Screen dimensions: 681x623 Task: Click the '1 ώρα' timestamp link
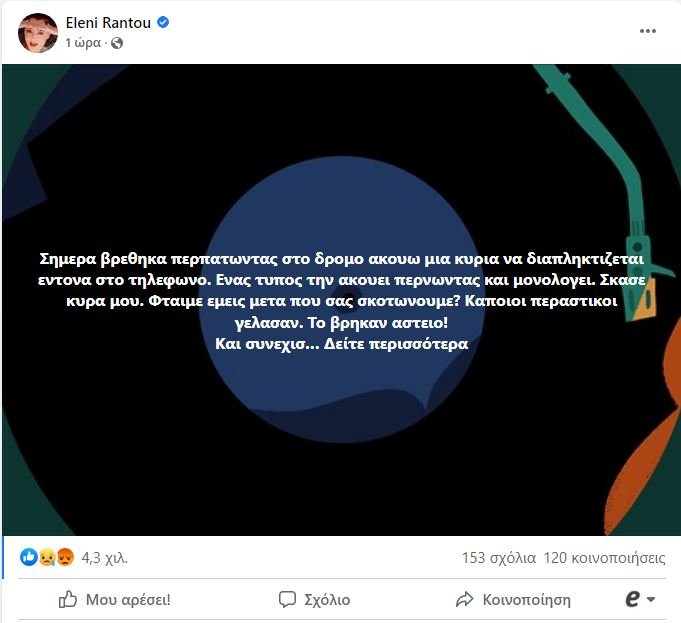[83, 43]
